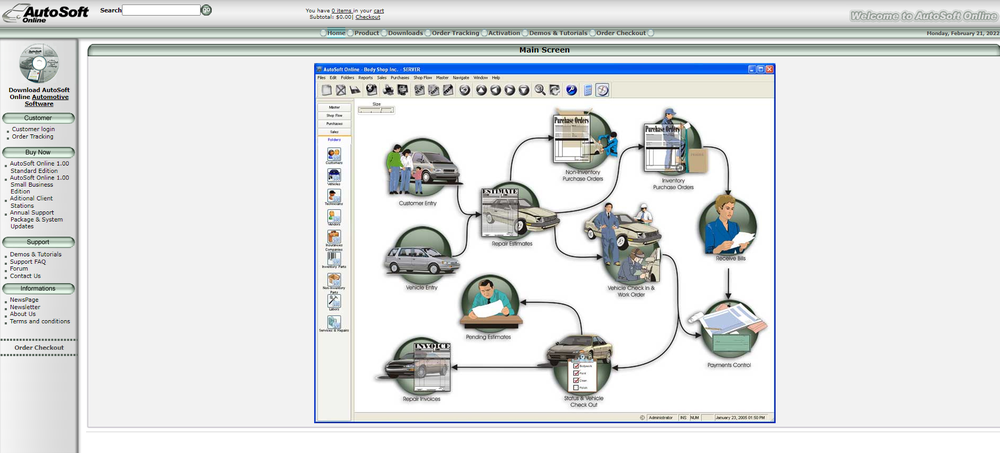Image resolution: width=1000 pixels, height=453 pixels.
Task: Click the Pending Estimates man graphic
Action: click(490, 302)
